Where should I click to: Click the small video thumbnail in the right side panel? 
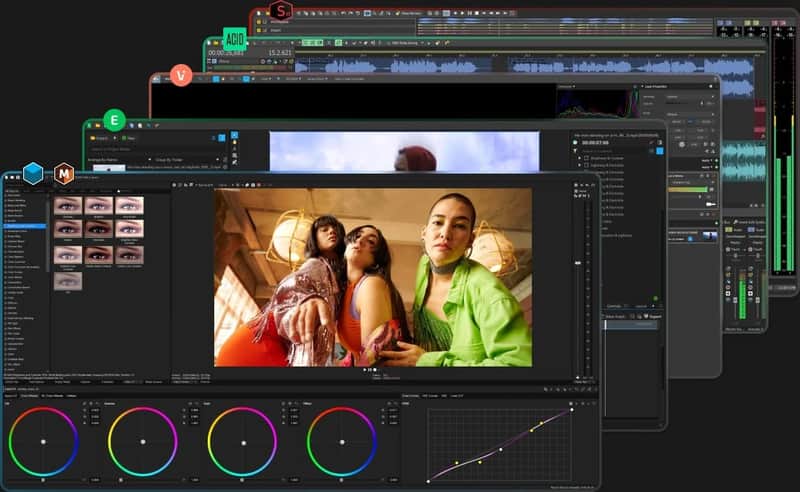point(710,236)
